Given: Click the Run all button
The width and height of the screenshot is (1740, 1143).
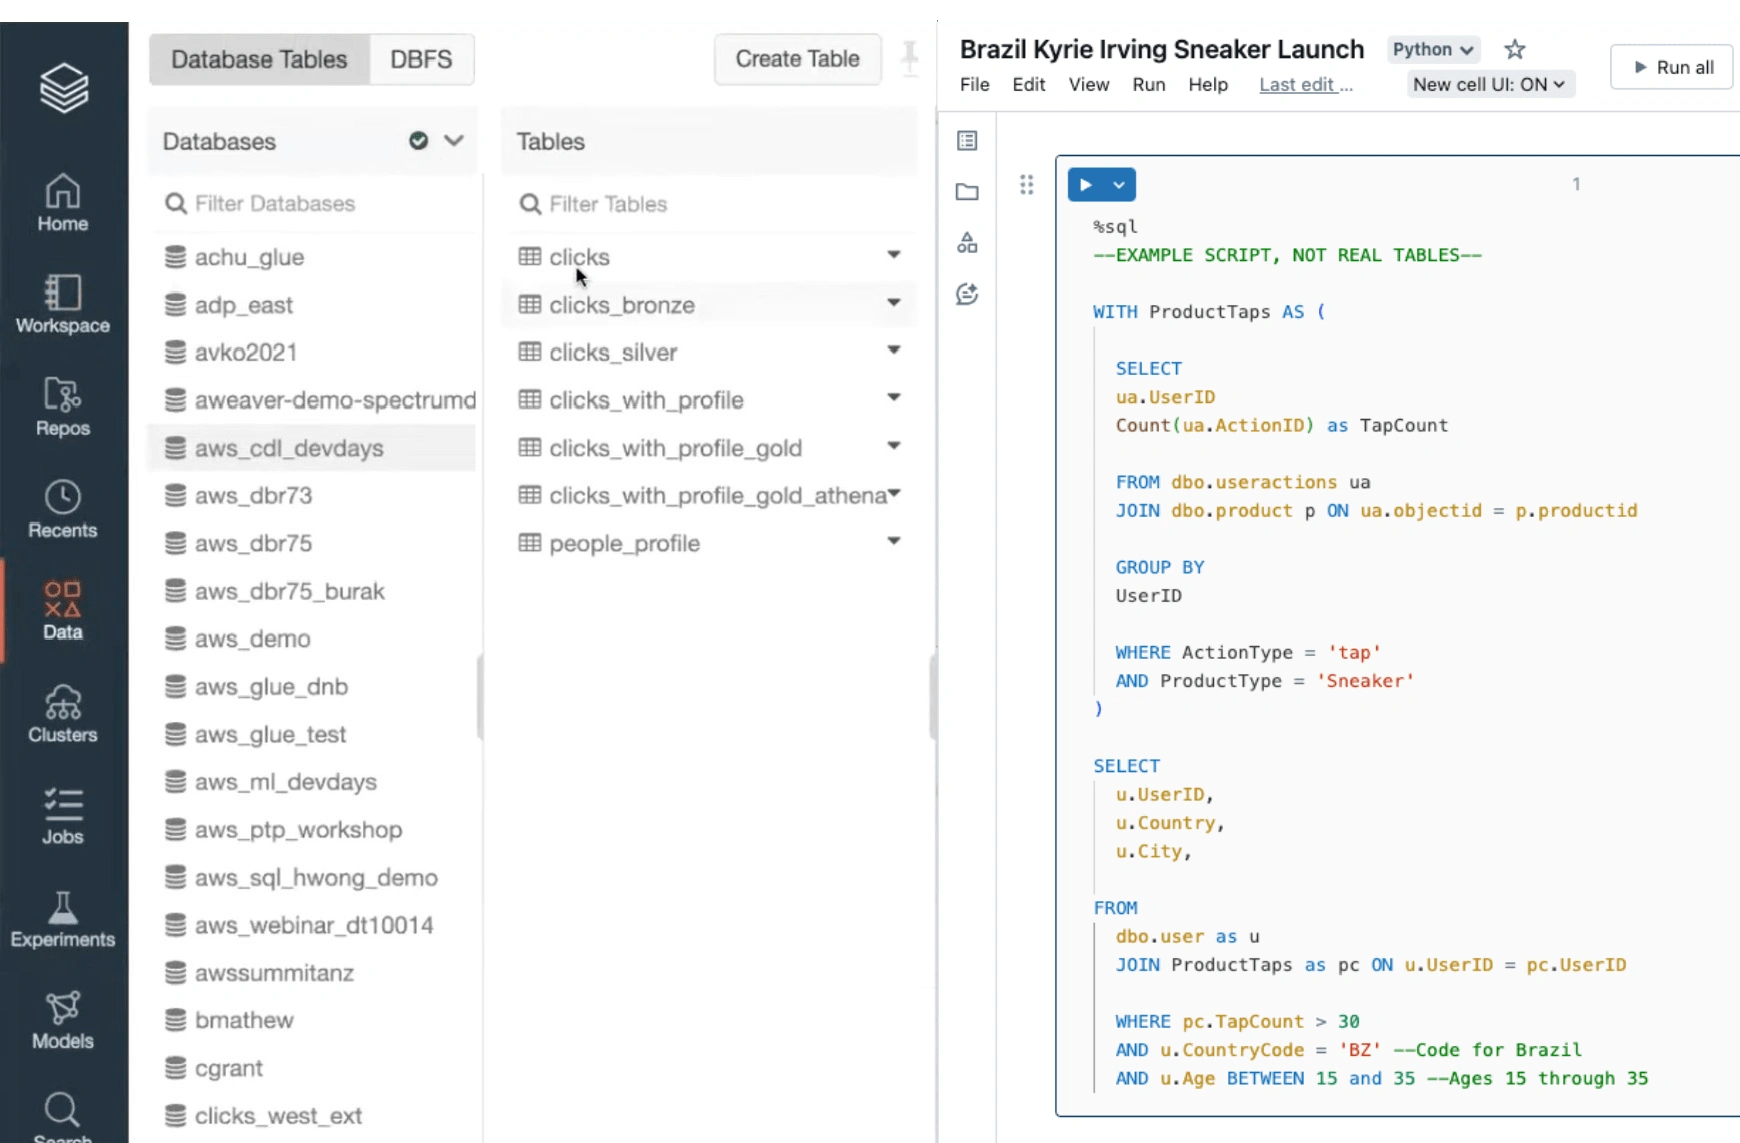Looking at the screenshot, I should 1672,67.
